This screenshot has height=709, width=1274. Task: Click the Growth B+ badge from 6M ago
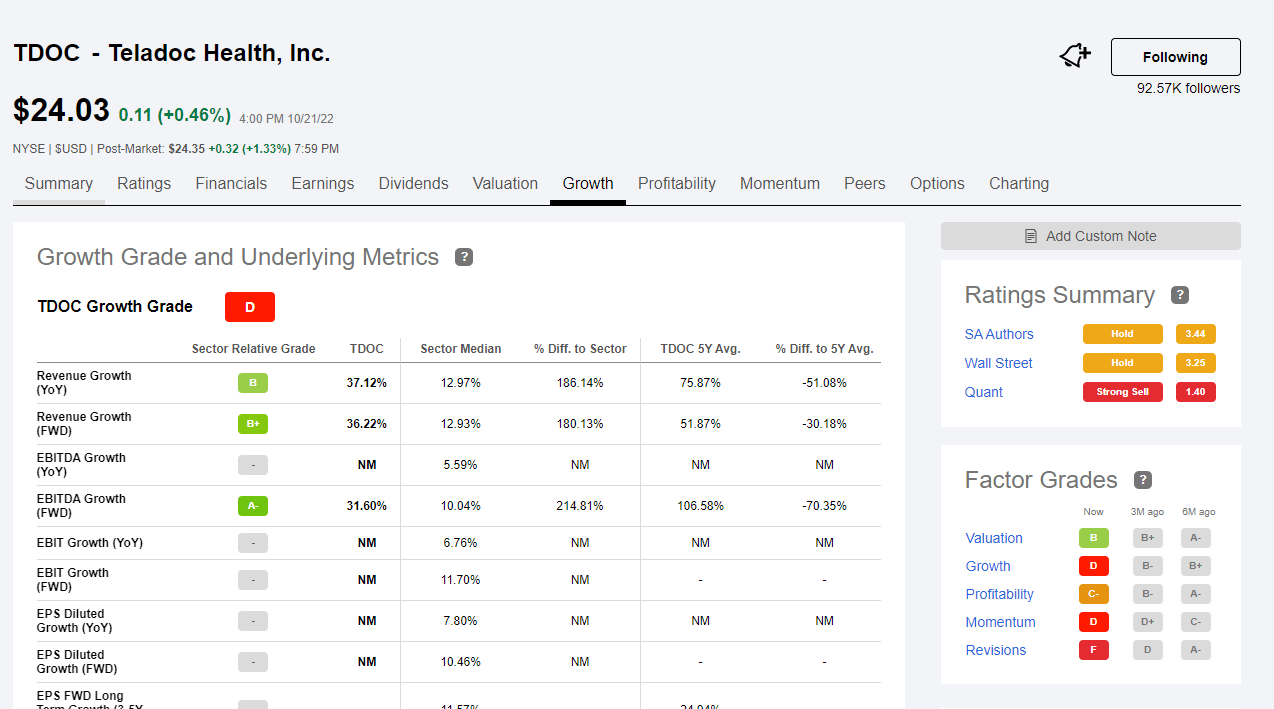(x=1196, y=566)
